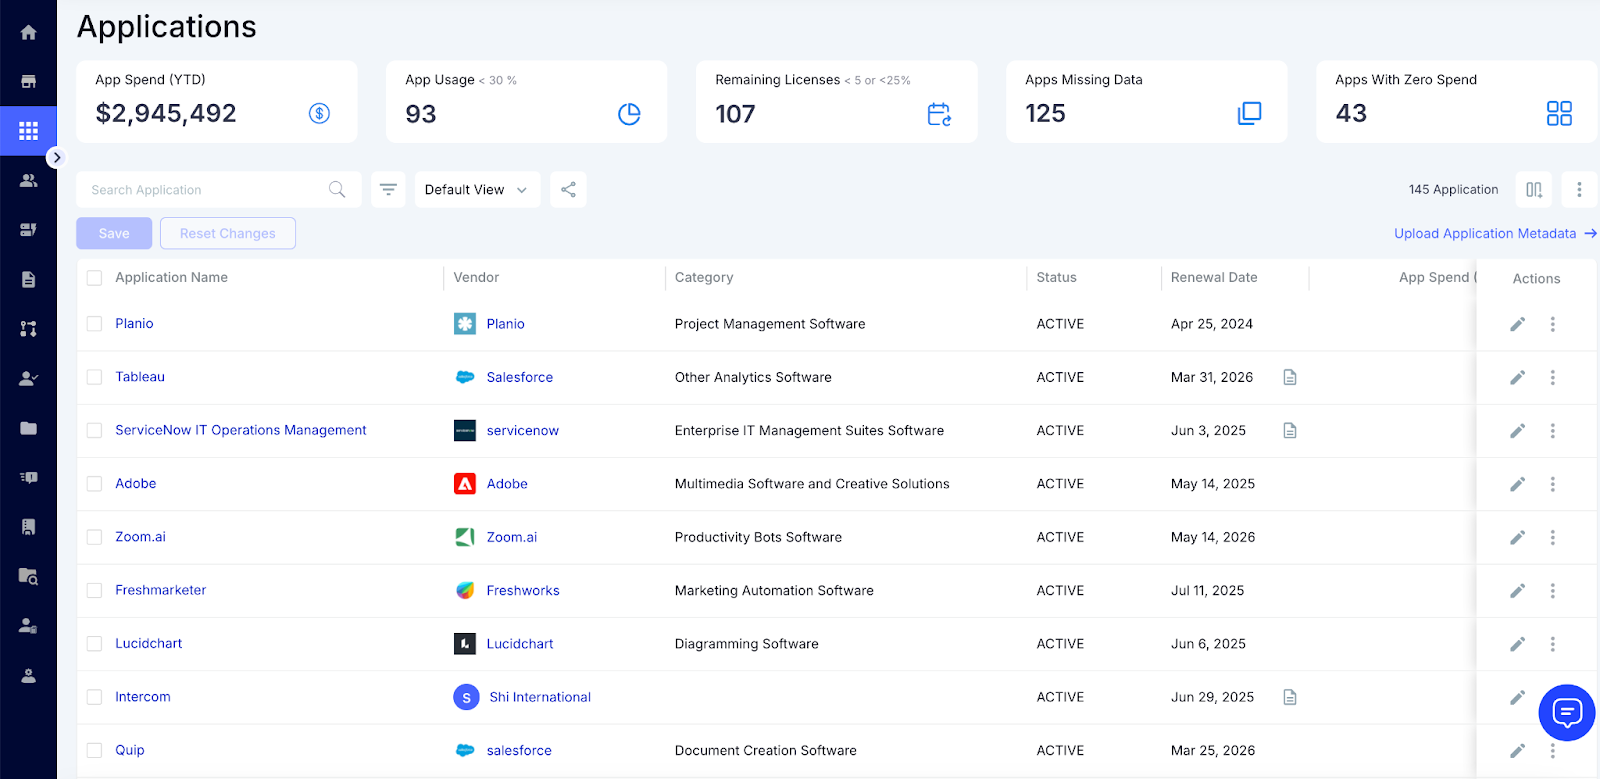The image size is (1600, 779).
Task: Check the ServiceNow IT Operations Management checkbox
Action: point(94,430)
